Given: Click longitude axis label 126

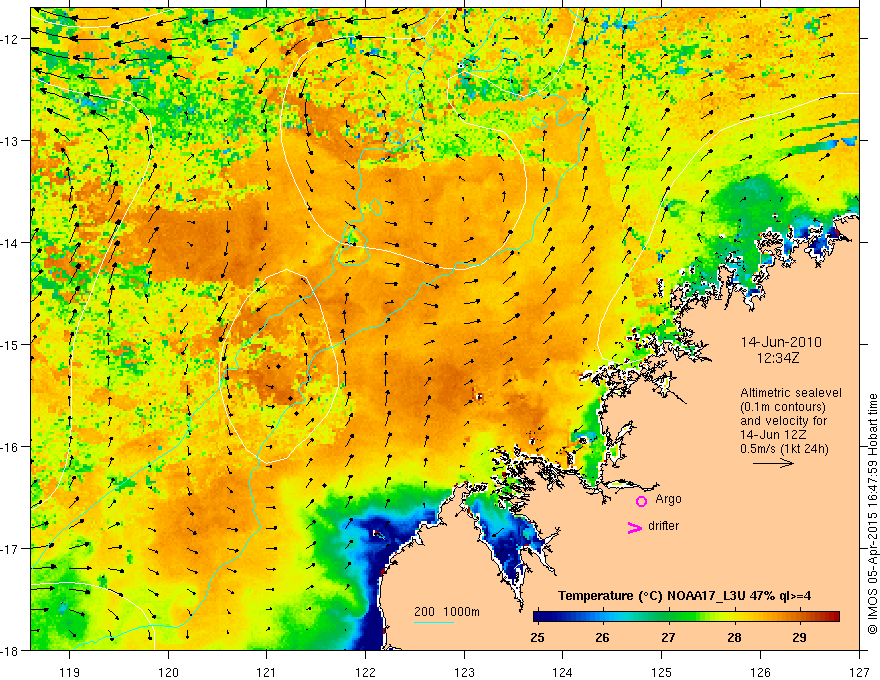Looking at the screenshot, I should (760, 672).
